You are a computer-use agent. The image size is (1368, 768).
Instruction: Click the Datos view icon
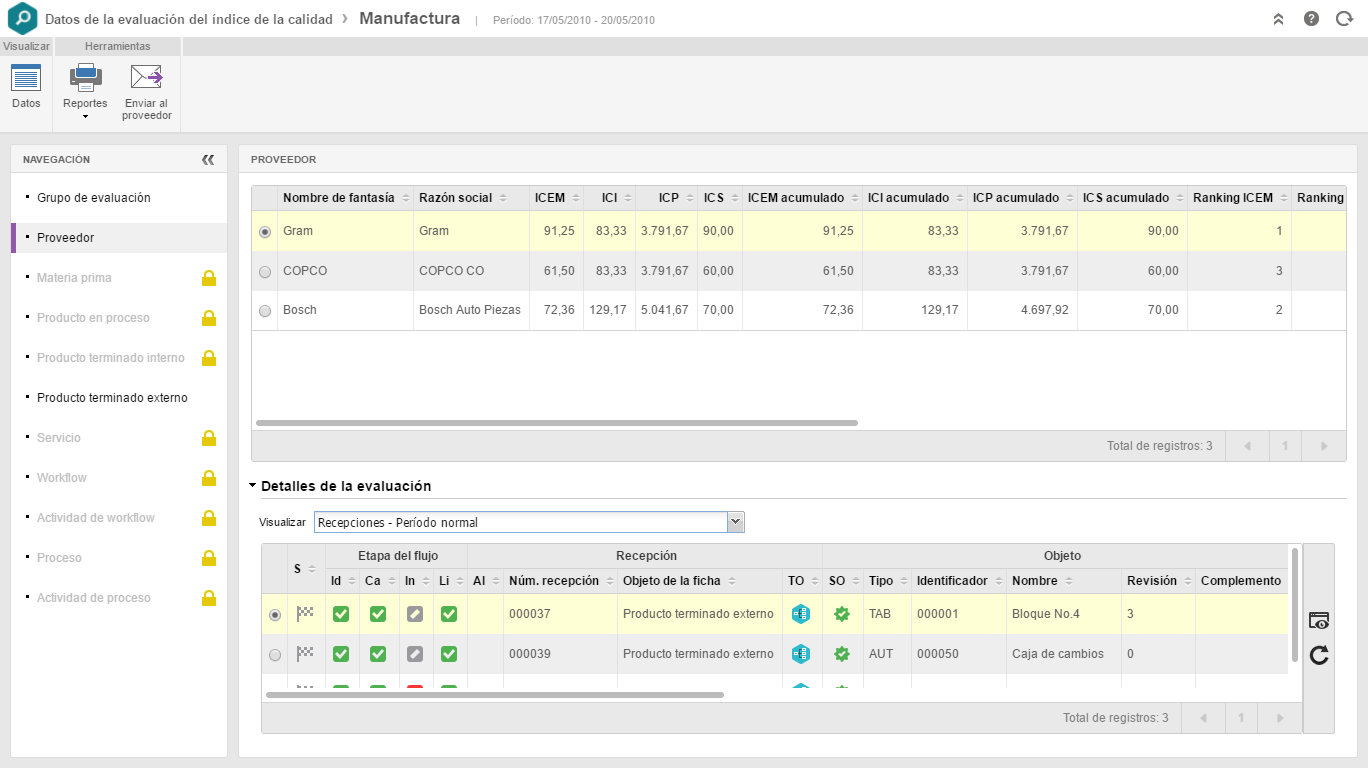[26, 79]
